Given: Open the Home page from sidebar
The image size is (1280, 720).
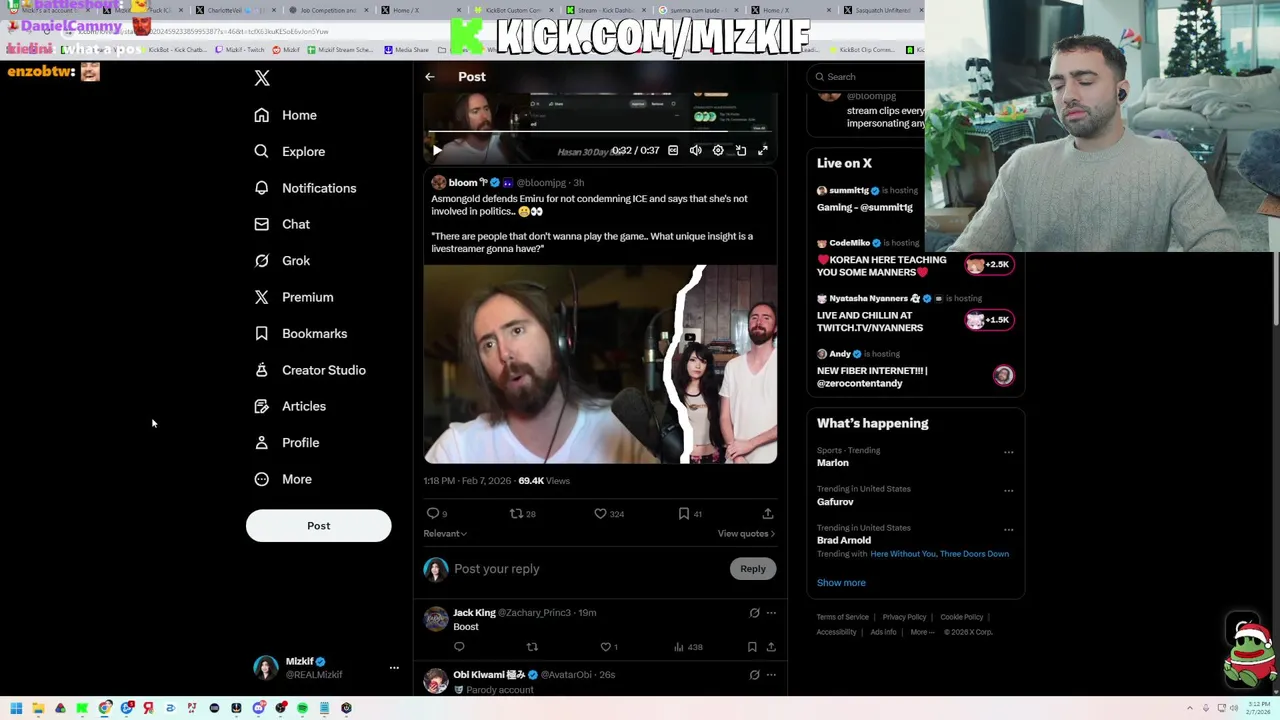Looking at the screenshot, I should click(x=285, y=115).
